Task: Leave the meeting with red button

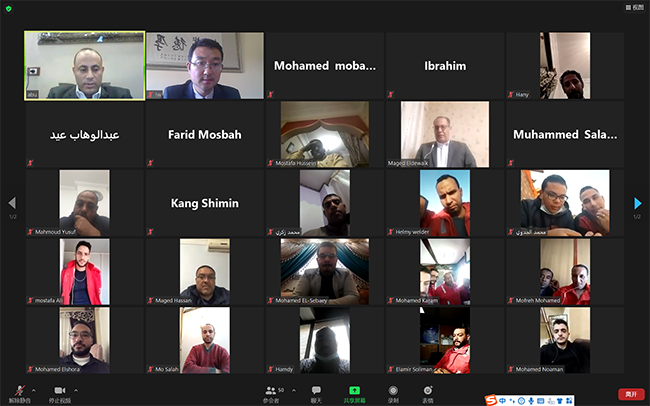Action: point(631,394)
